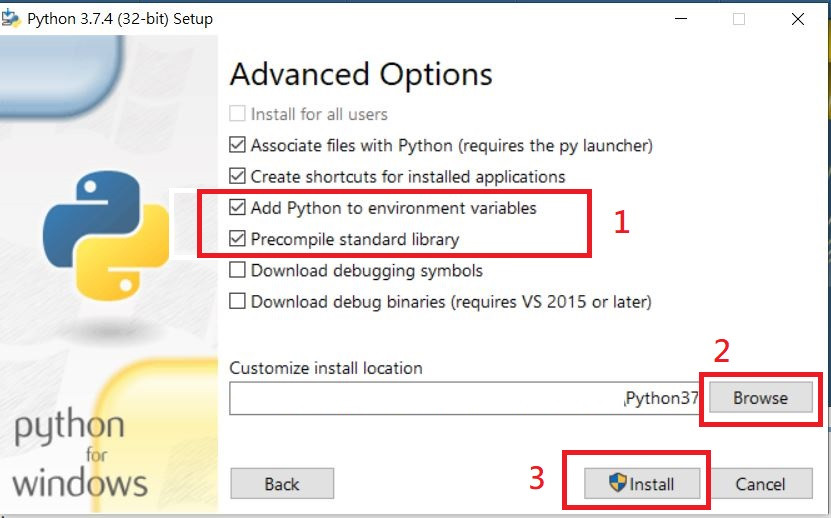
Task: Uncheck Precompile standard library option
Action: [x=238, y=239]
